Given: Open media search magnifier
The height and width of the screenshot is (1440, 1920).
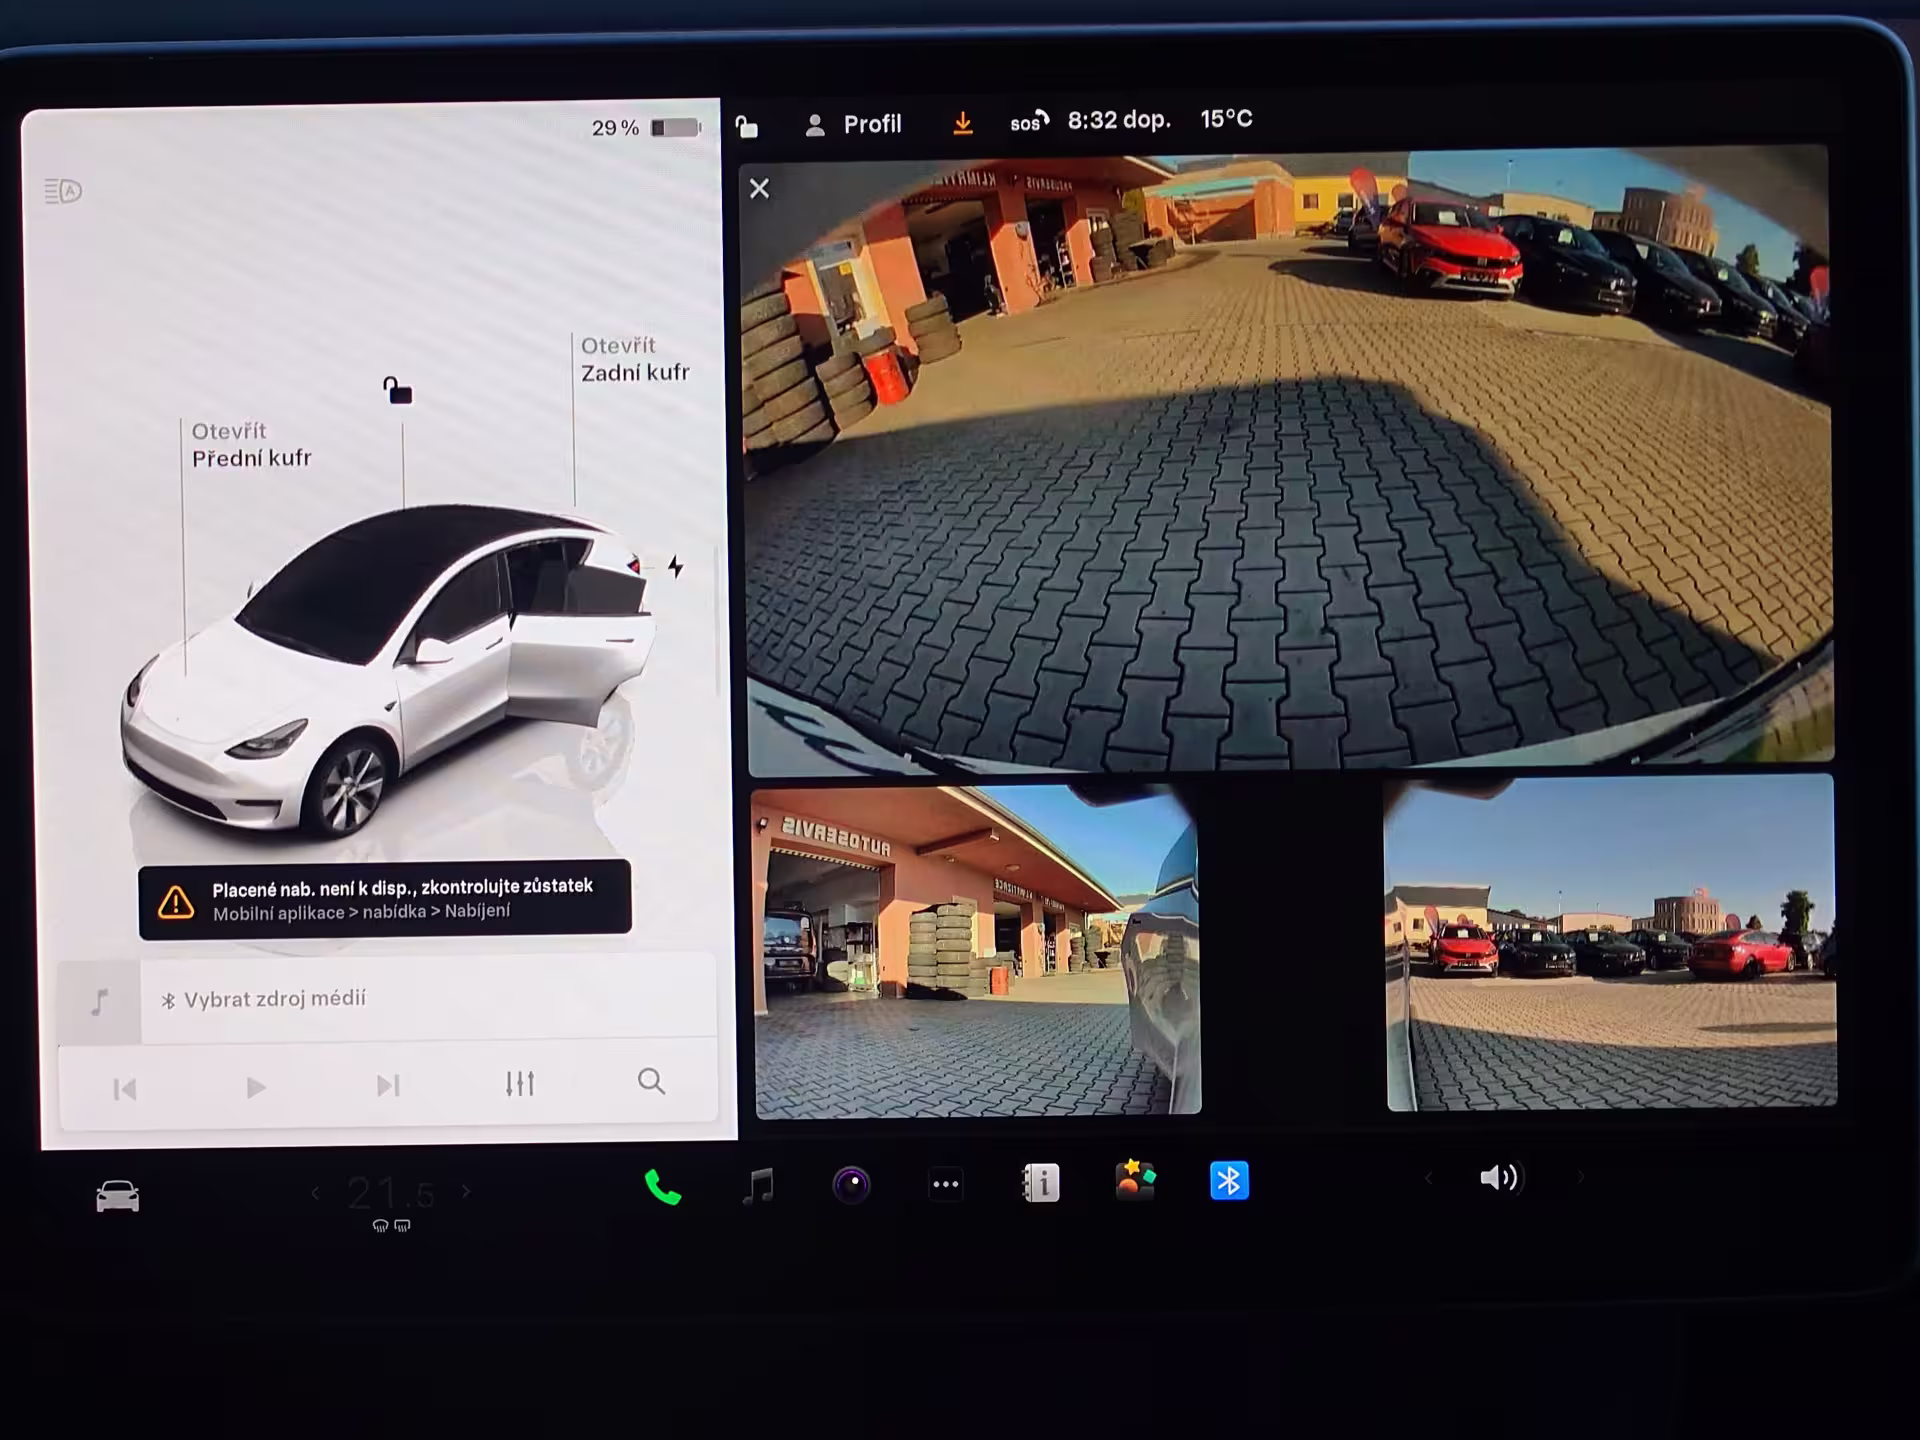Looking at the screenshot, I should pos(651,1081).
